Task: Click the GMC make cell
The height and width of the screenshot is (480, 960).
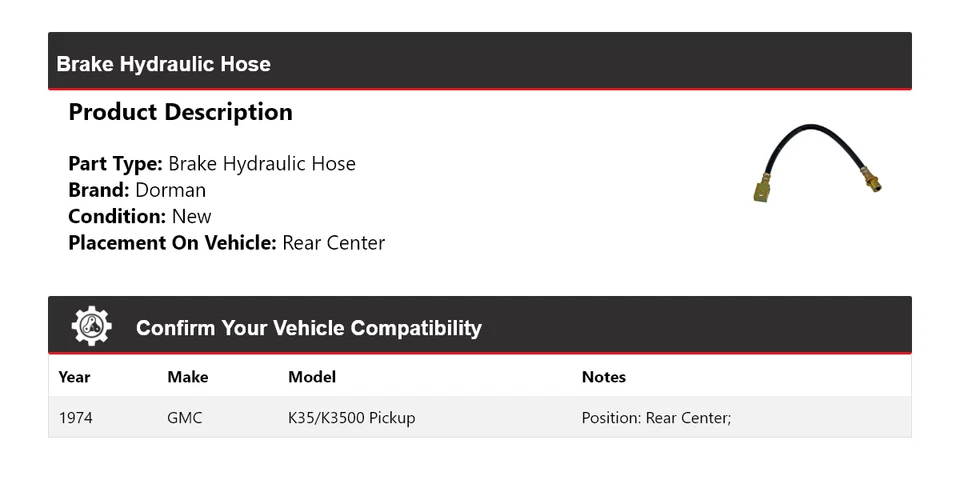Action: (x=185, y=417)
